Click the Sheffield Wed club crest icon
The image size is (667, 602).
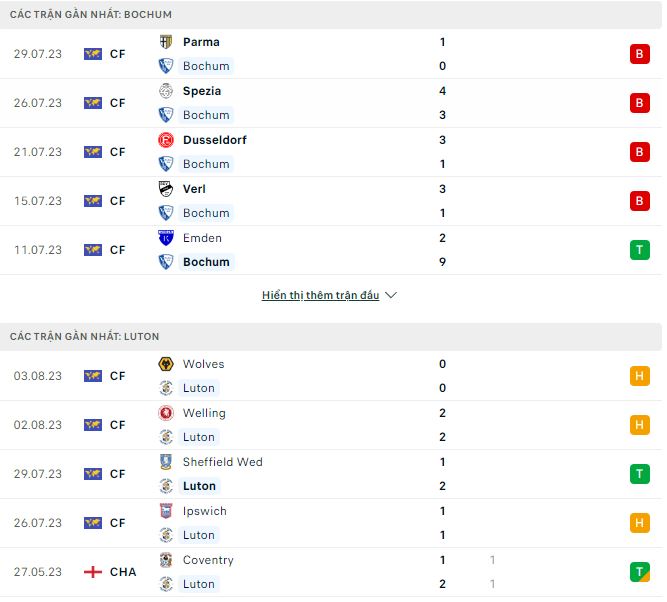point(166,462)
